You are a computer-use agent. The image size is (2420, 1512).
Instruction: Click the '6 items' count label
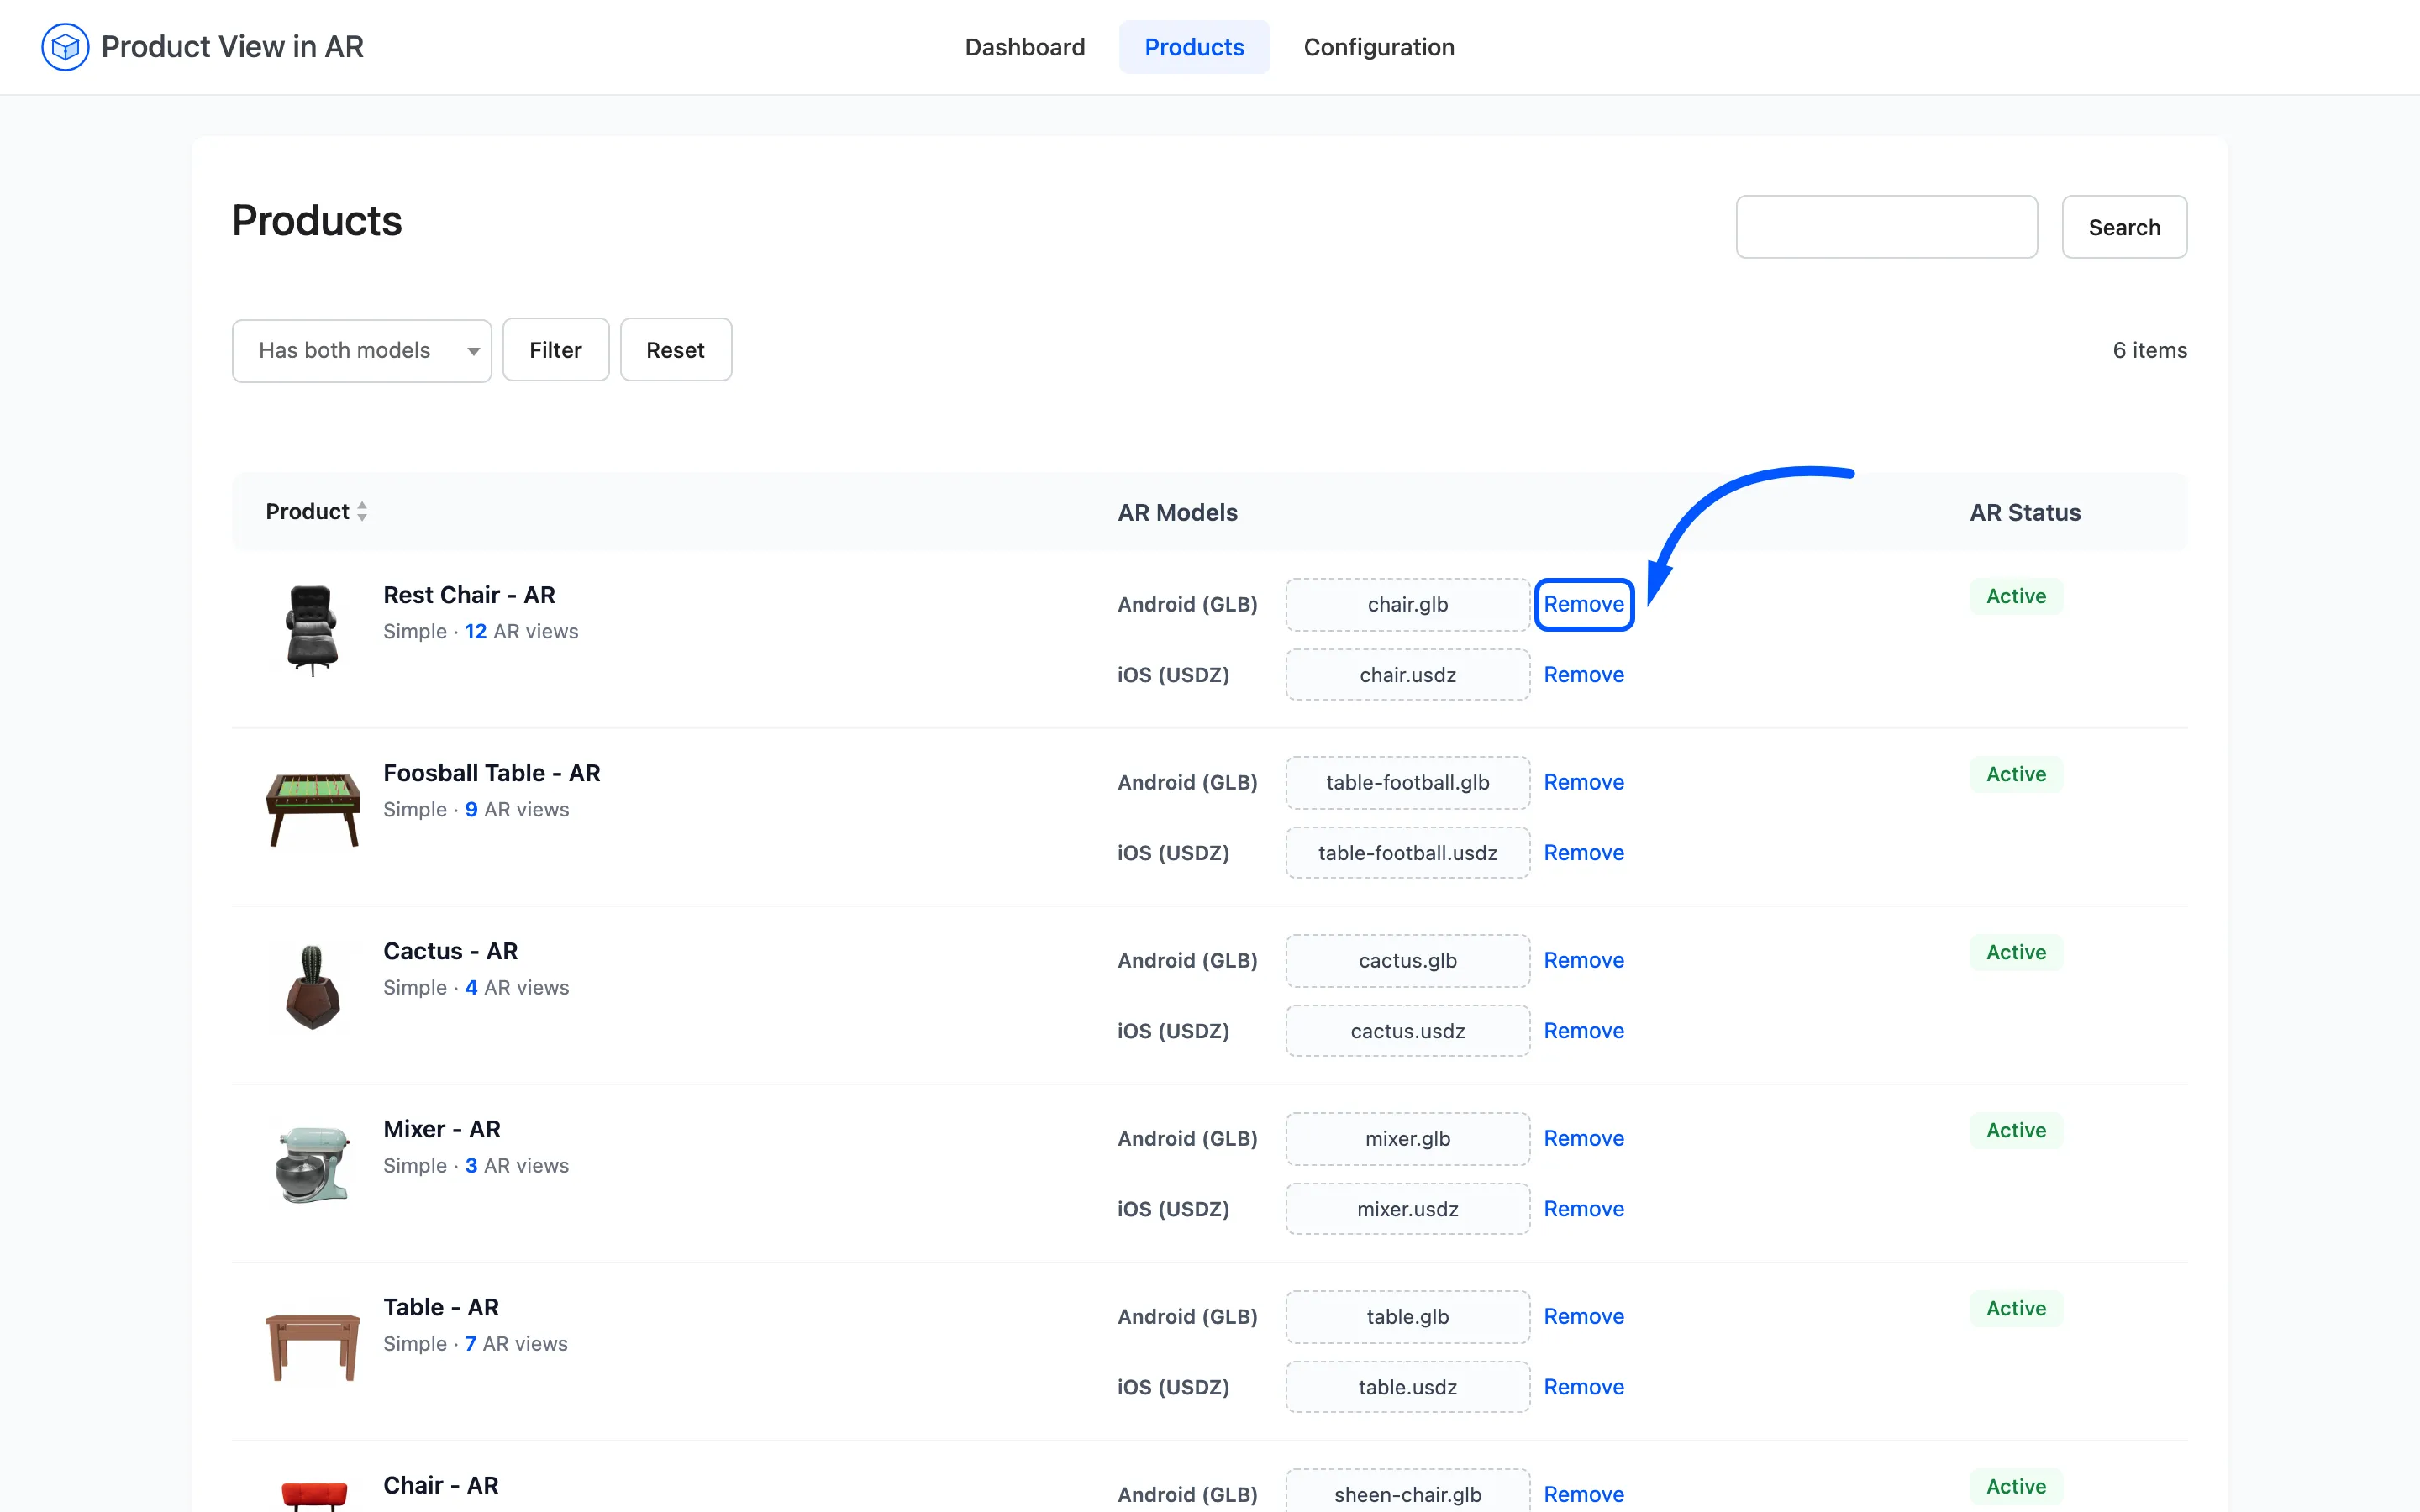2149,350
